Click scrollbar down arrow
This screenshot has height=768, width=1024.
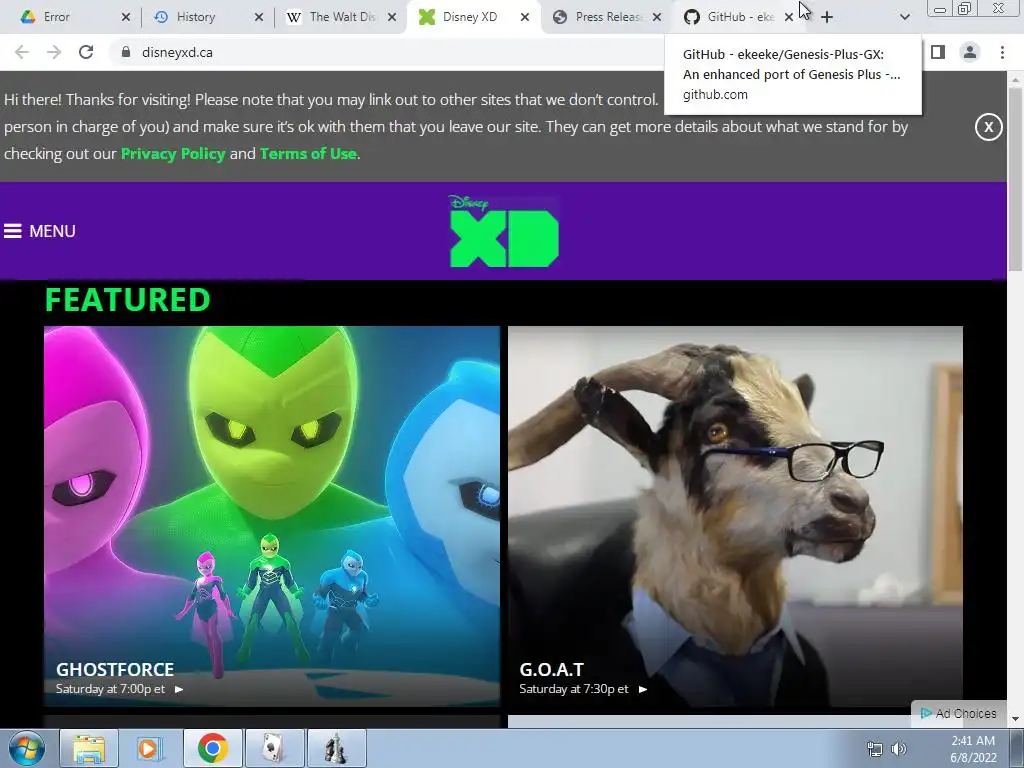click(x=1015, y=719)
